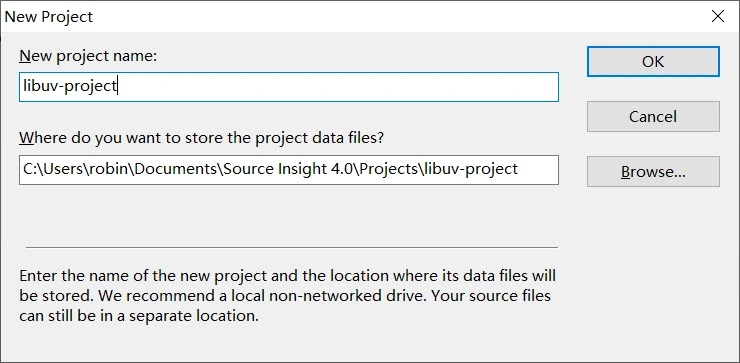Focus the New project name field
Viewport: 740px width, 363px height.
[289, 87]
